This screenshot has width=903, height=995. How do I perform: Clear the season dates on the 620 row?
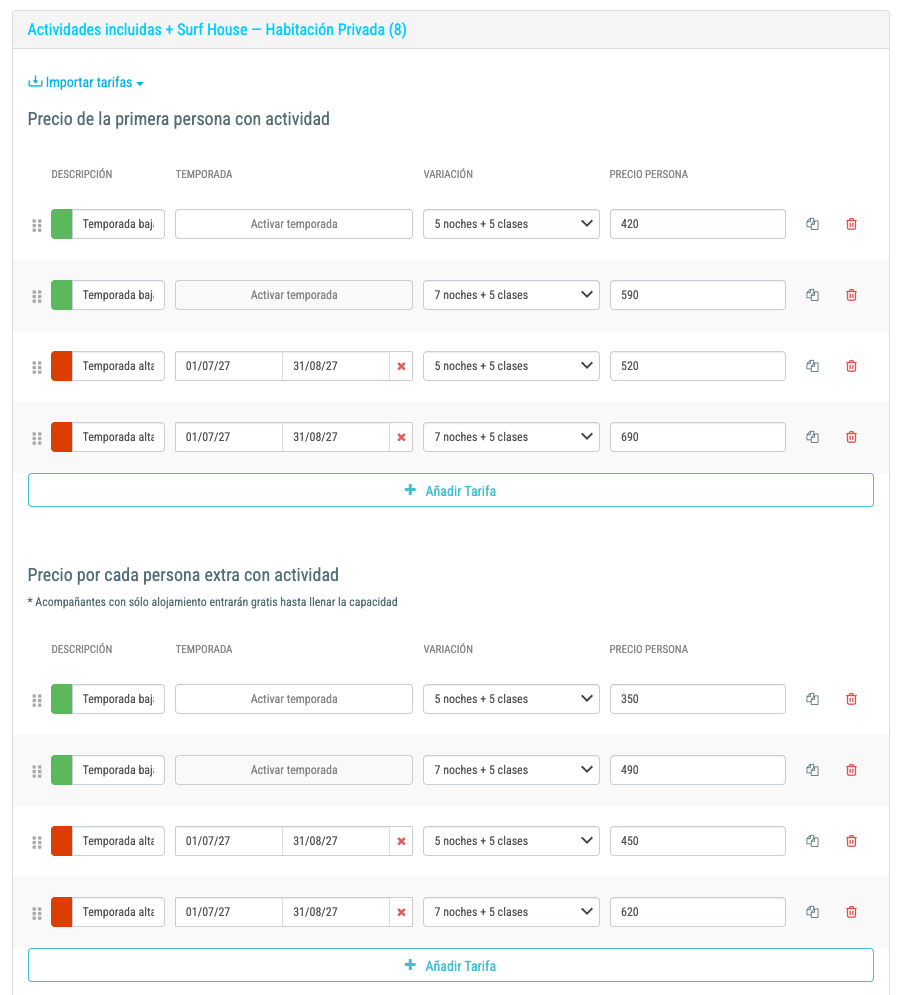401,912
